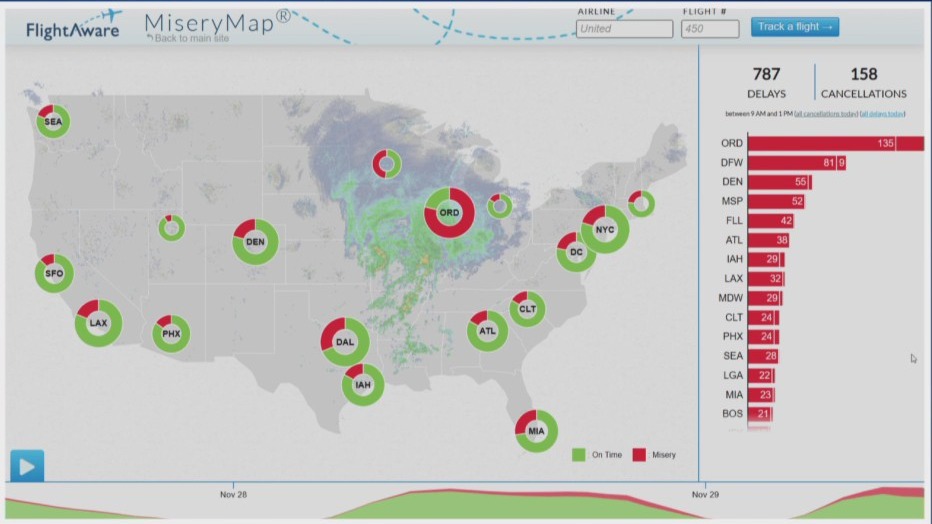932x524 pixels.
Task: Click the ATL airport donut marker
Action: [487, 331]
